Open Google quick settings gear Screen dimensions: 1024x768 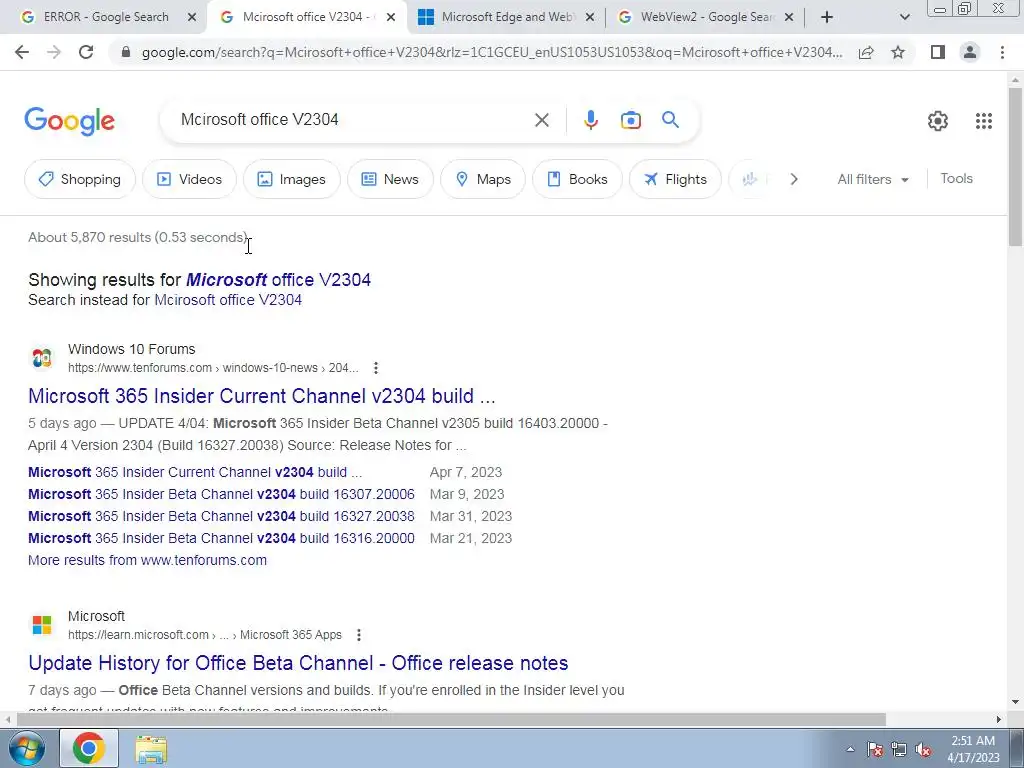pyautogui.click(x=938, y=121)
